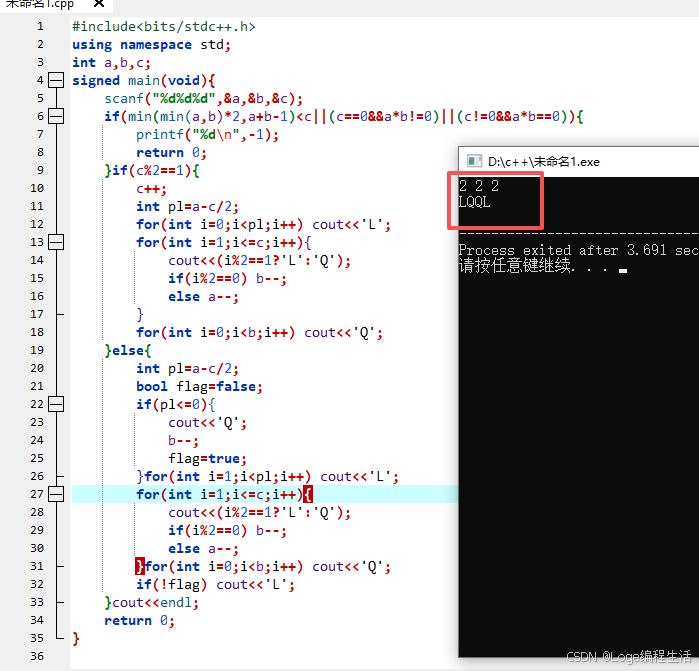
Task: Click the 'signed main(void){' line
Action: [144, 81]
